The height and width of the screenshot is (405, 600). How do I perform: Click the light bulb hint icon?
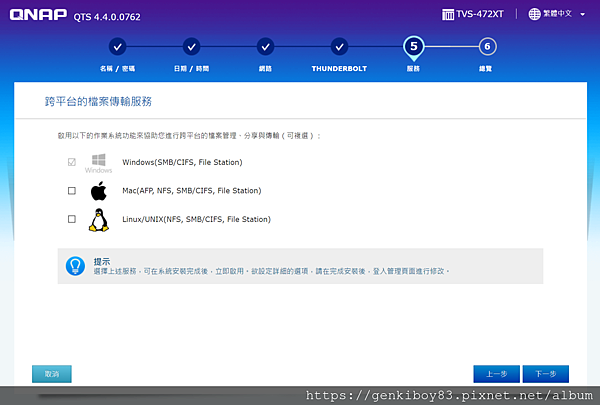pyautogui.click(x=75, y=266)
